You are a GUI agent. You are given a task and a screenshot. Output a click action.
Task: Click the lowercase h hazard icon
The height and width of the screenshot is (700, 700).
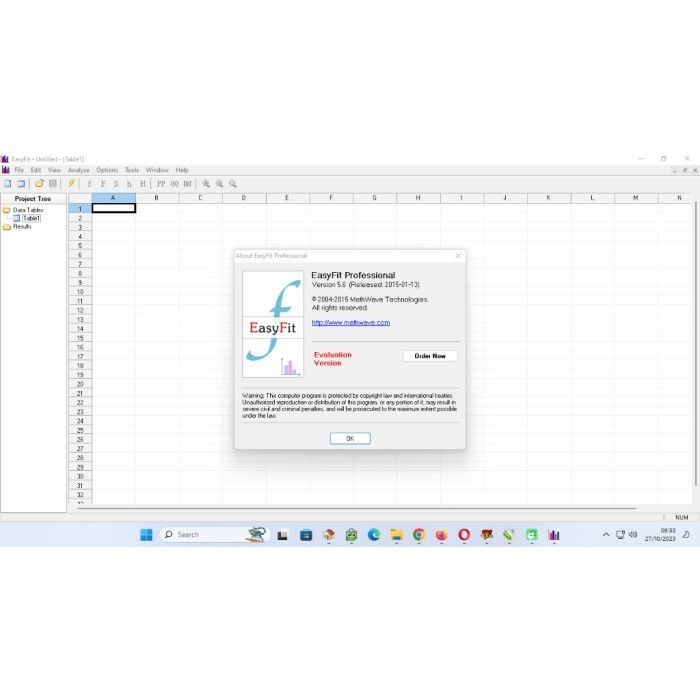129,184
